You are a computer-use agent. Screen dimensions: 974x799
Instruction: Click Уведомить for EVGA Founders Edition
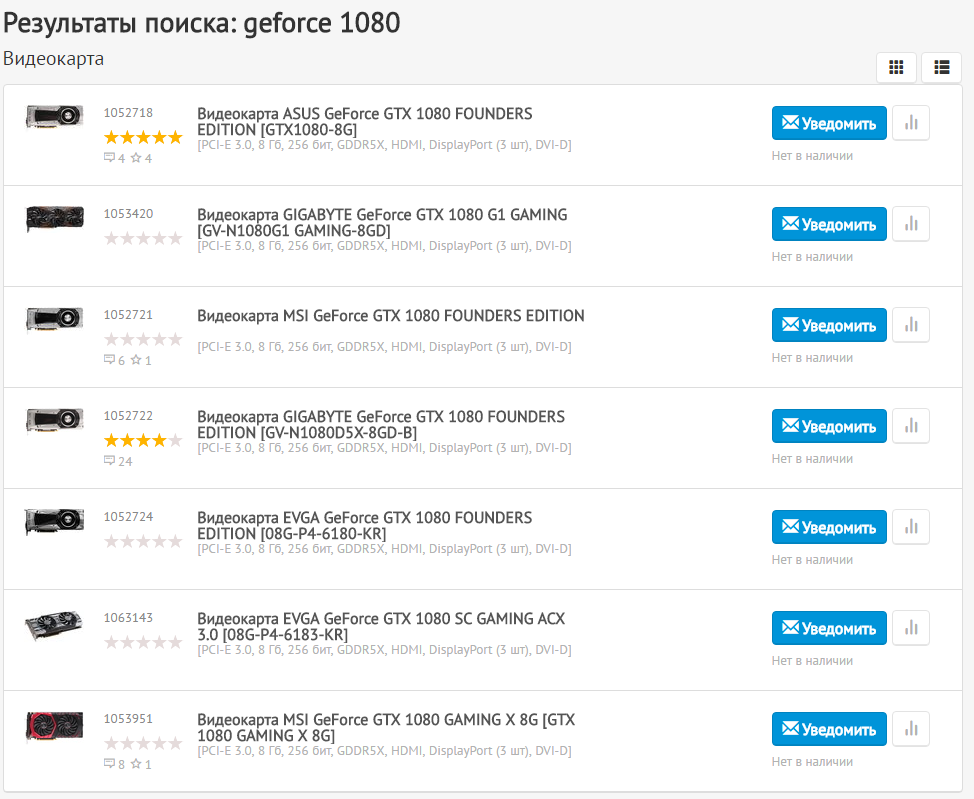click(x=829, y=527)
